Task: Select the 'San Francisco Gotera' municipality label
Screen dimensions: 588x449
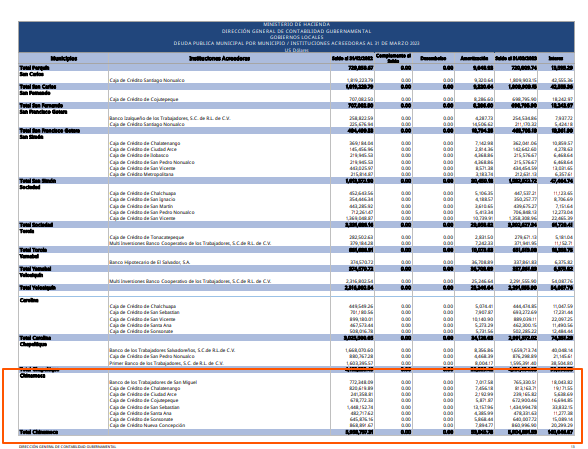Action: point(44,112)
